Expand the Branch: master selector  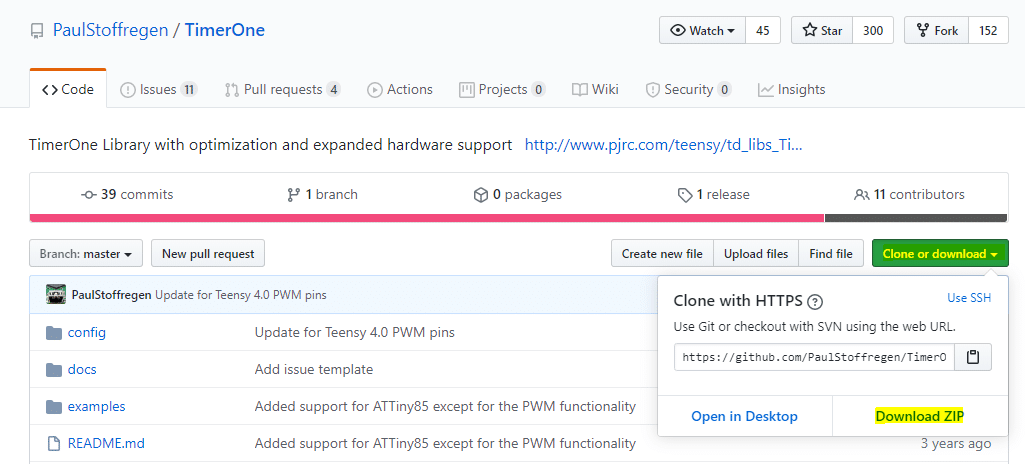(86, 254)
